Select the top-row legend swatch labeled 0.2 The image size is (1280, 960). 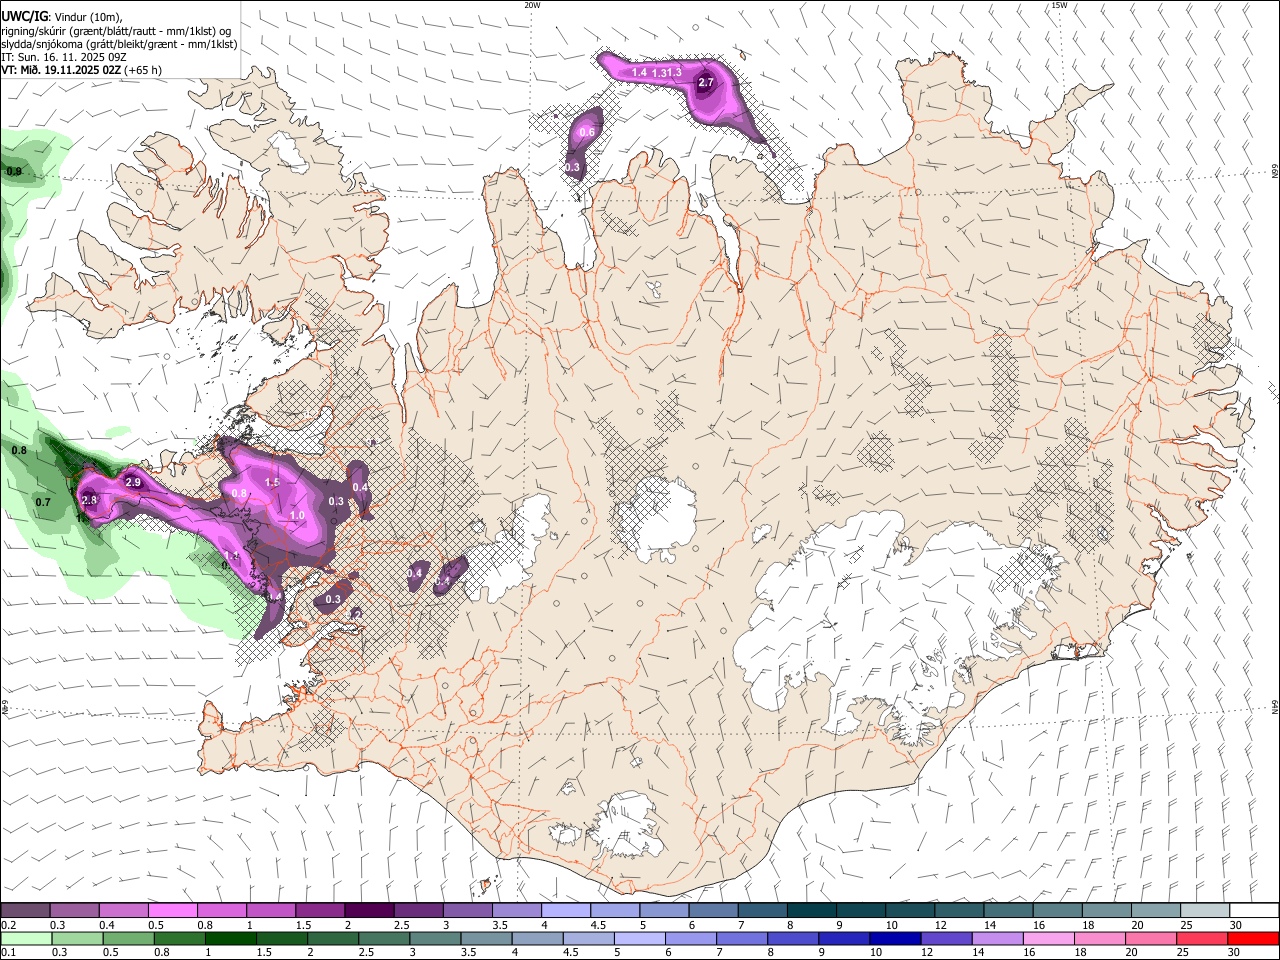click(25, 911)
